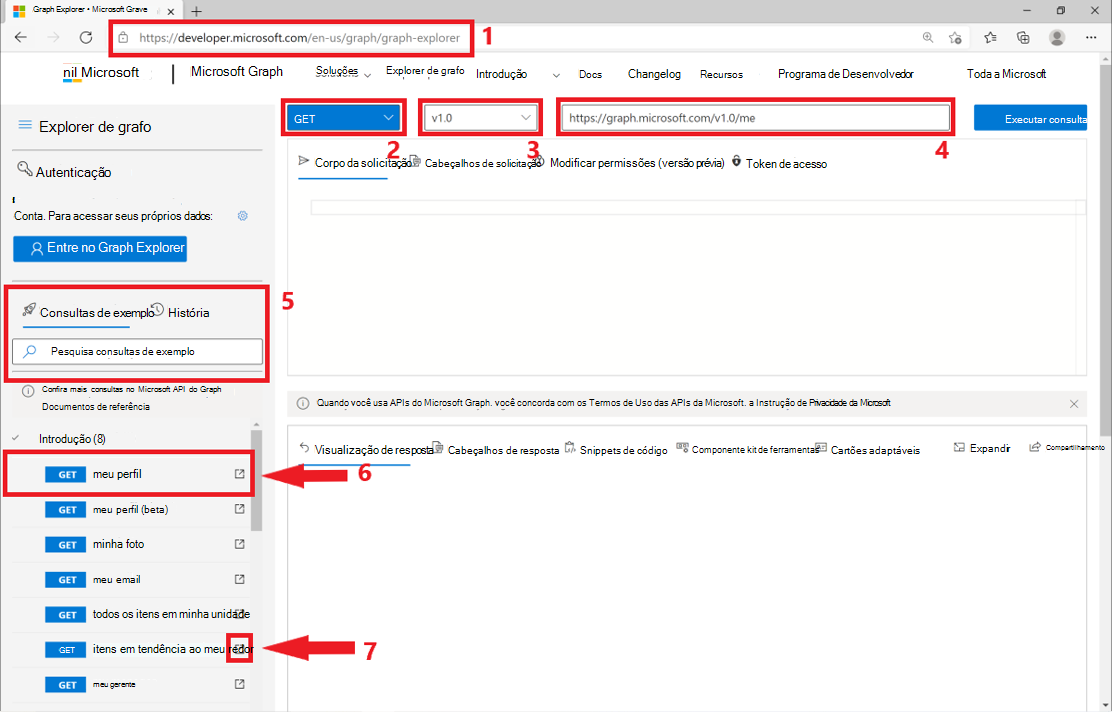Click the Expandir icon above the response preview
1112x712 pixels.
coord(959,448)
